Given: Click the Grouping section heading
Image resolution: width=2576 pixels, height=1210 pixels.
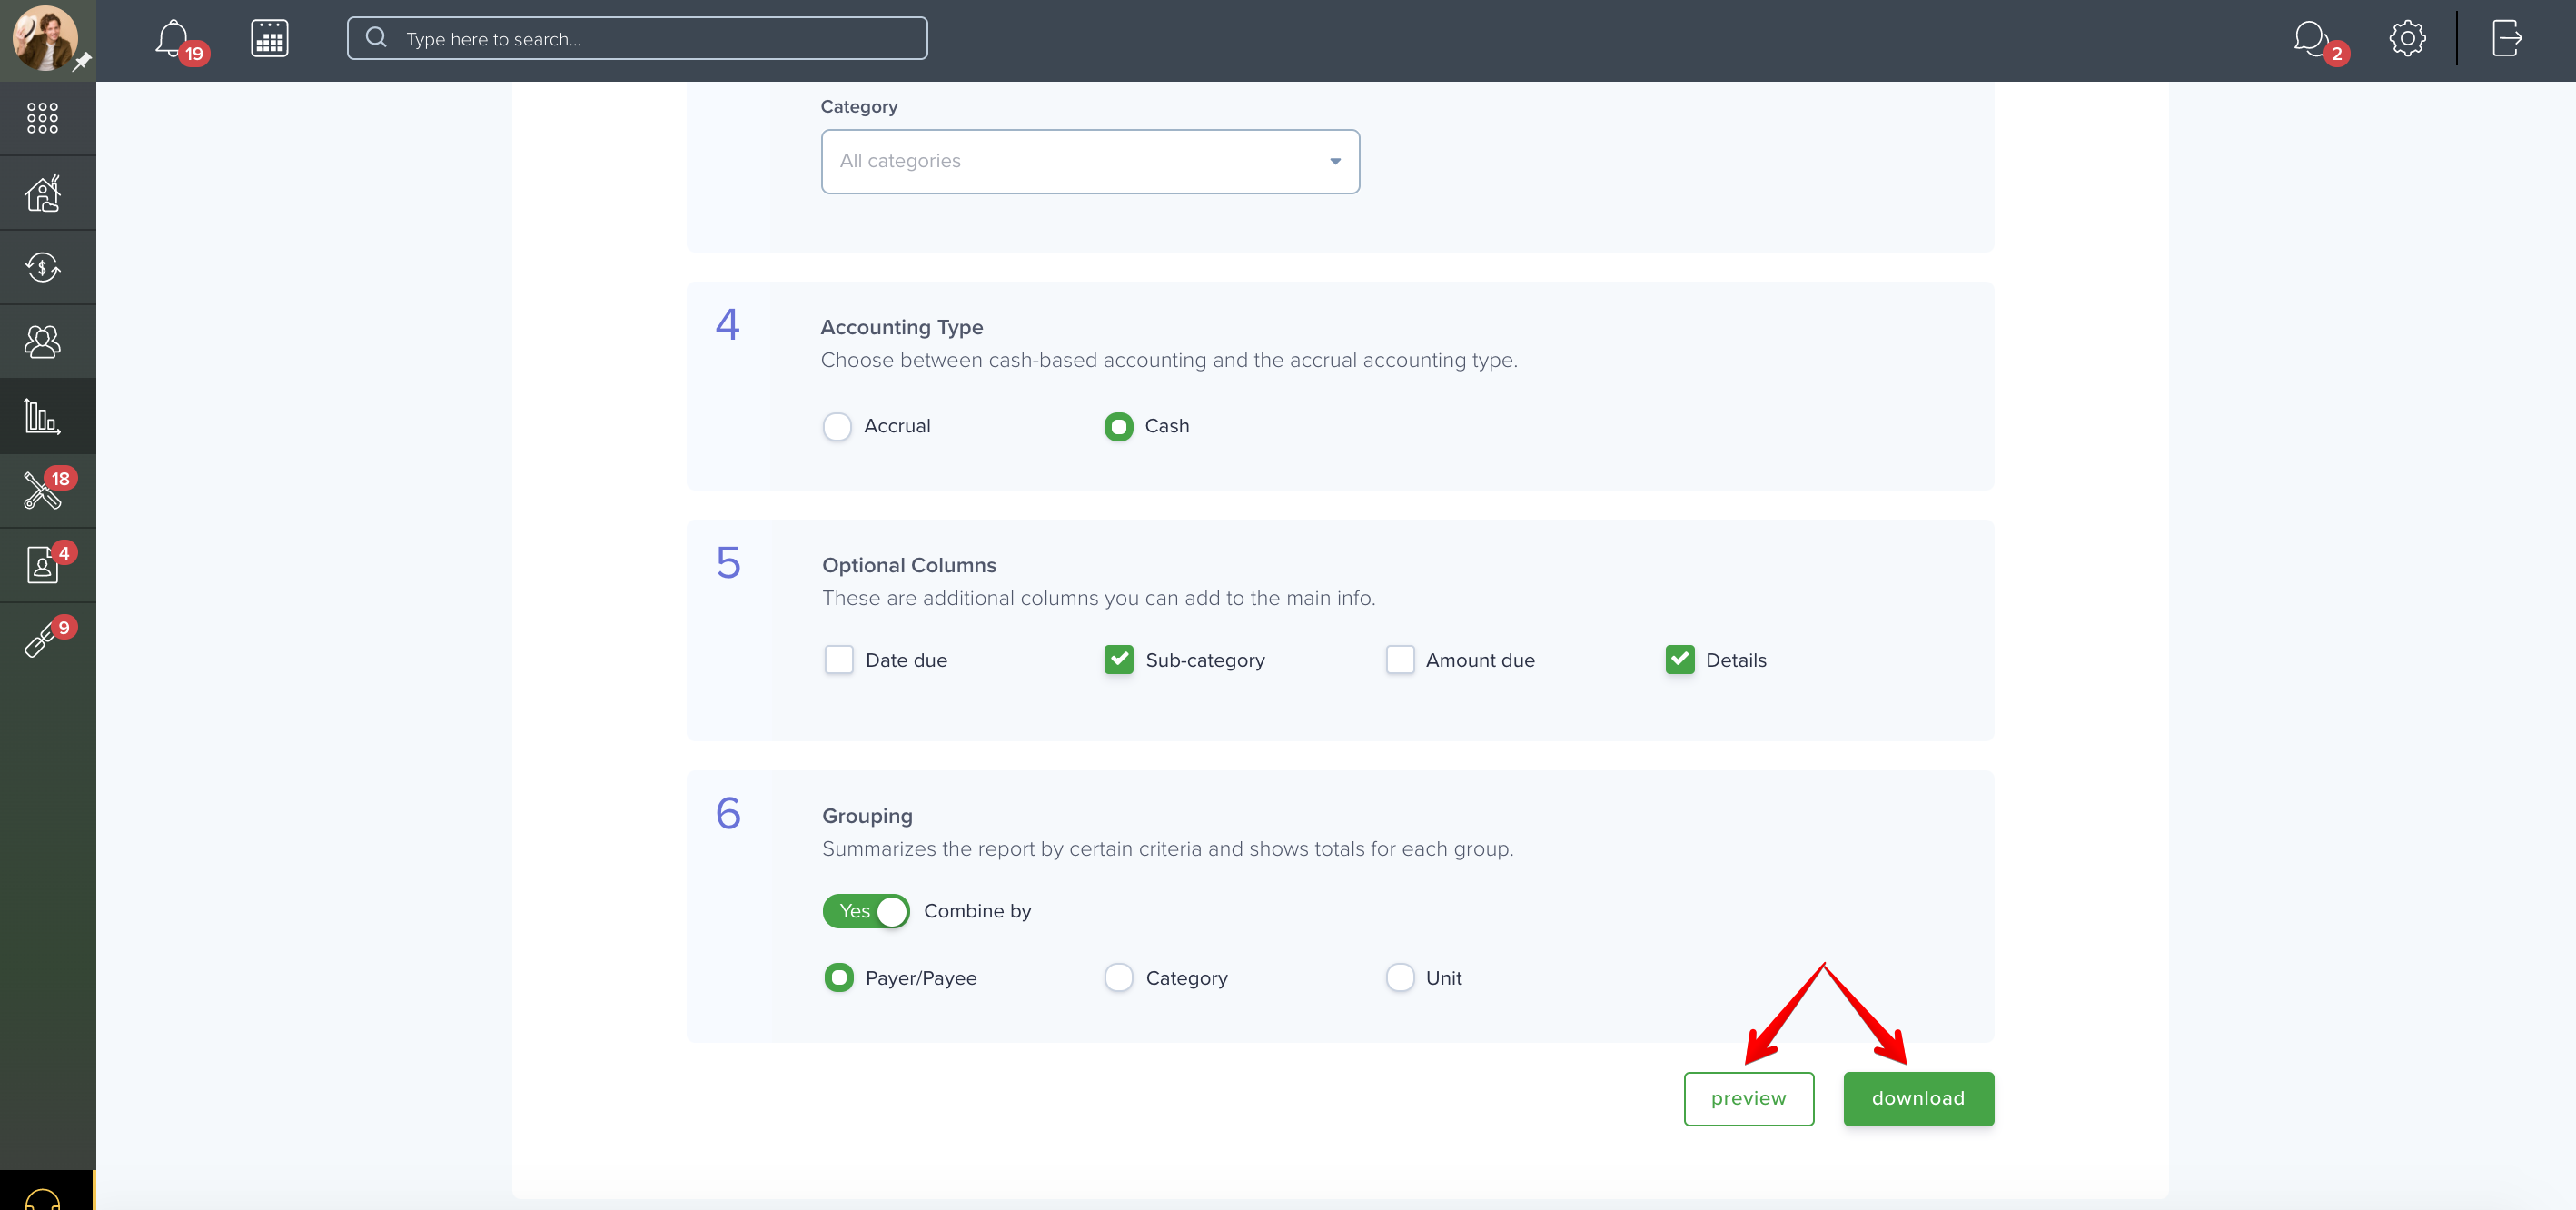Looking at the screenshot, I should pos(866,816).
